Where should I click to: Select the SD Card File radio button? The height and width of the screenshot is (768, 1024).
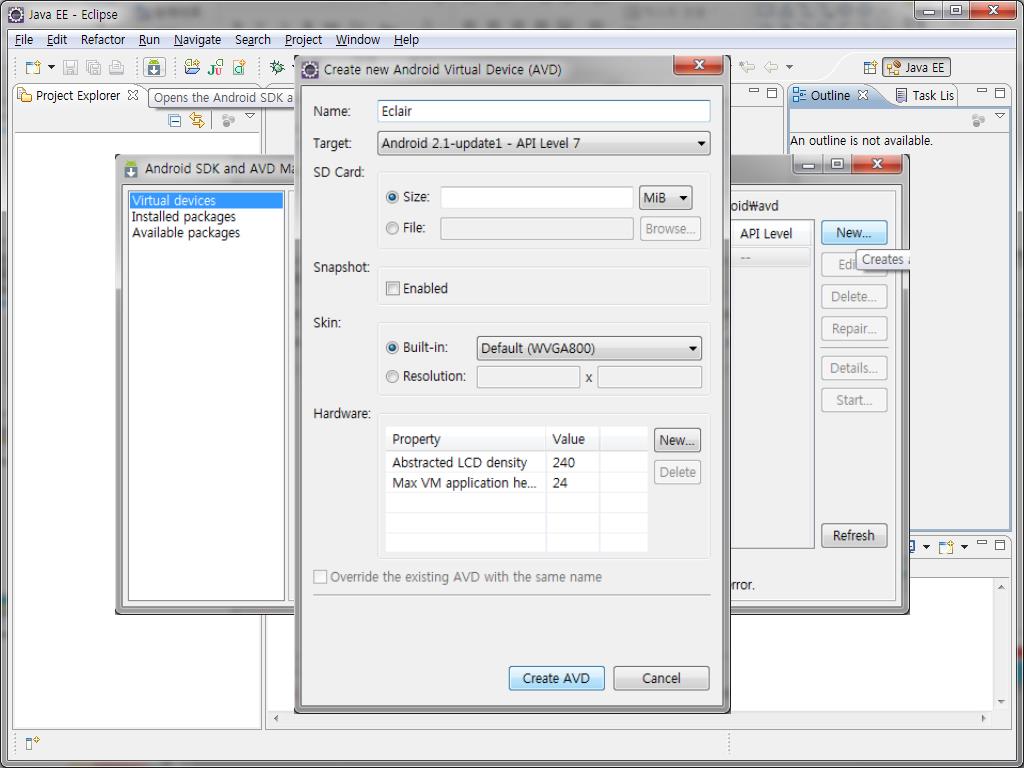coord(392,228)
